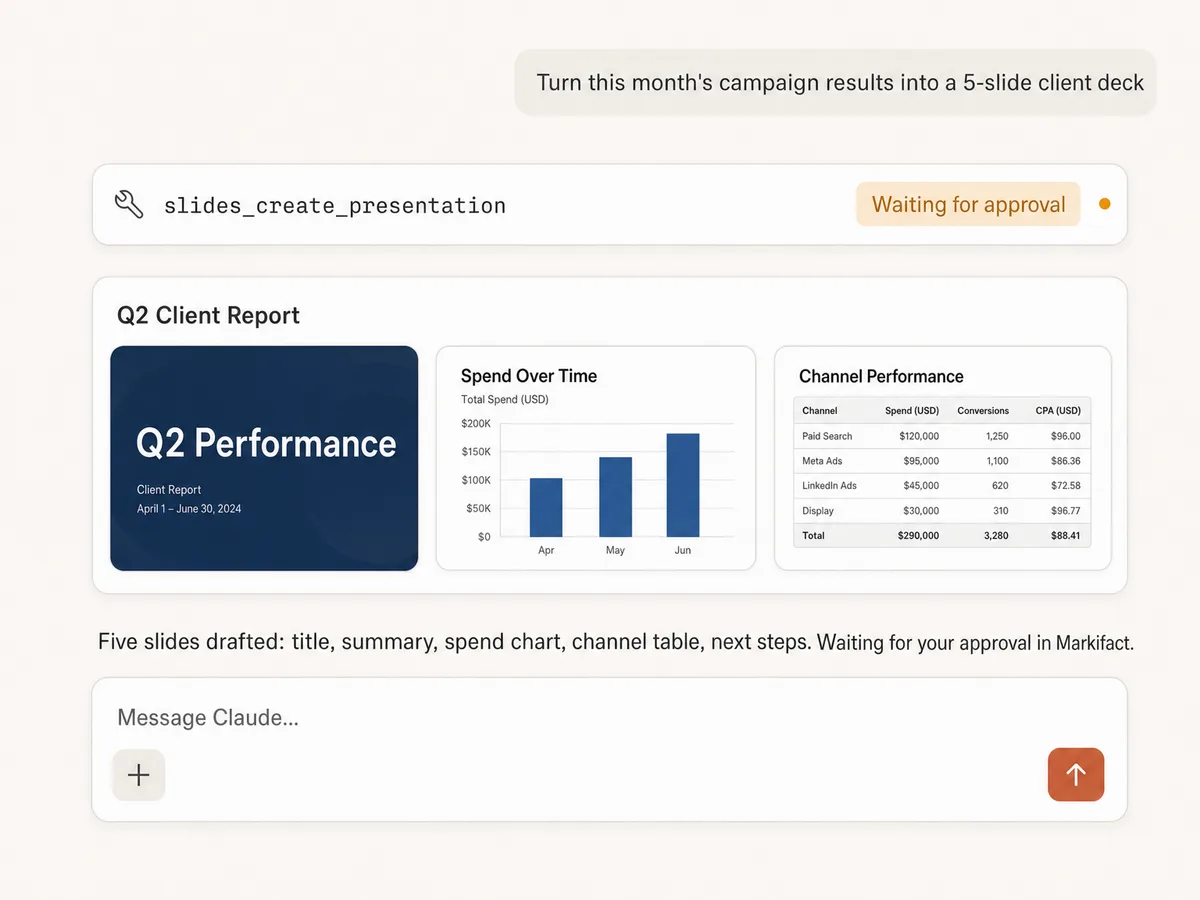
Task: Click the Channel column header
Action: coord(820,410)
